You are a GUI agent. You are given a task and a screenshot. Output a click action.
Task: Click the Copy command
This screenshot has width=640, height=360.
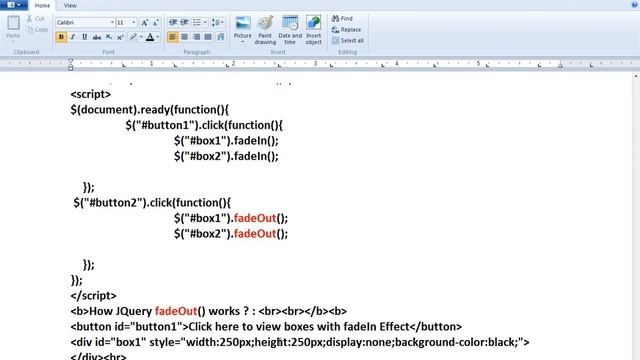37,29
